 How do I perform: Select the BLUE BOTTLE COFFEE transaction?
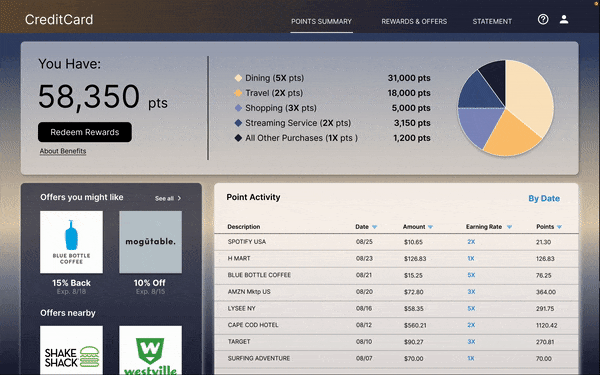point(396,275)
